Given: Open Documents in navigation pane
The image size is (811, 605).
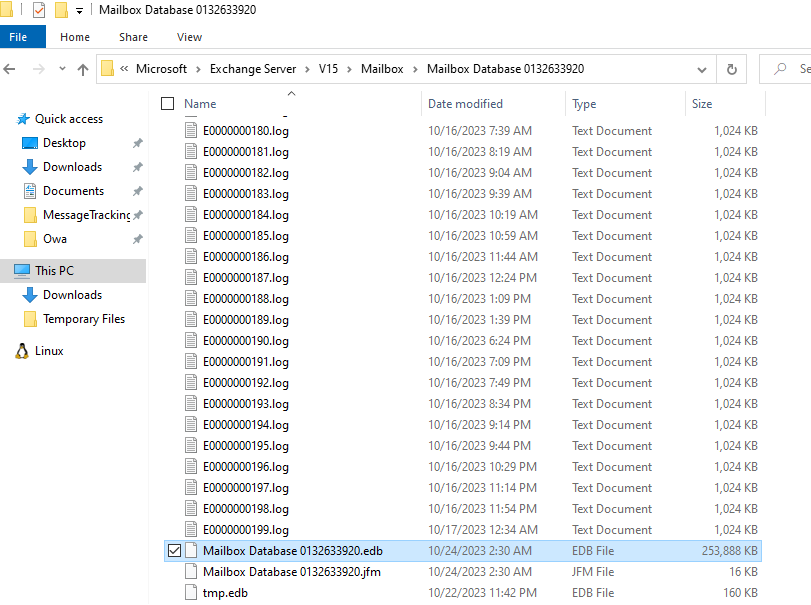Looking at the screenshot, I should coord(73,191).
